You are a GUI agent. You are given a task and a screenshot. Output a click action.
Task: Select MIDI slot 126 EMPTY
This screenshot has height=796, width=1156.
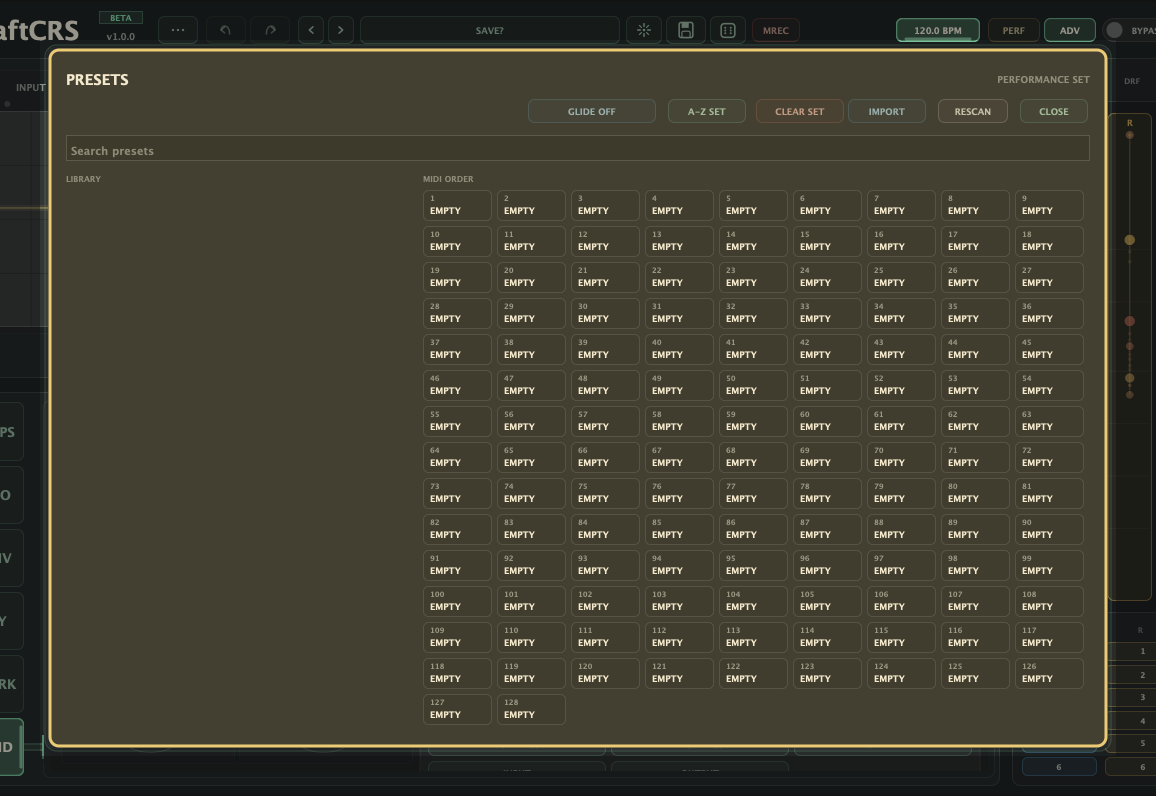pyautogui.click(x=1049, y=674)
